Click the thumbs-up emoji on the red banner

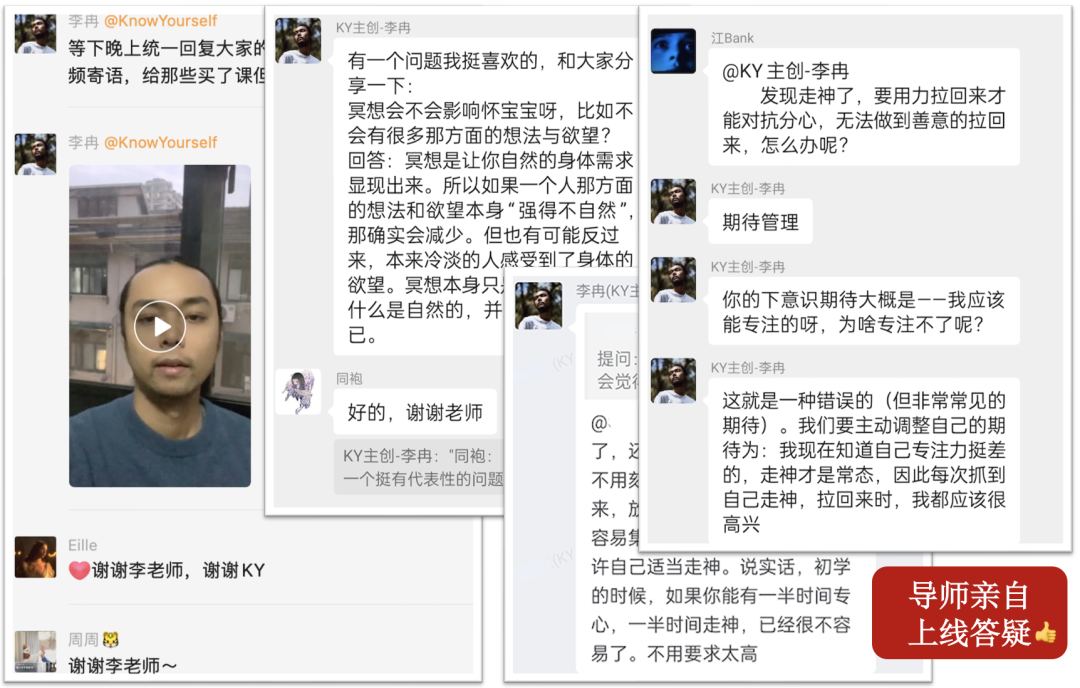(x=1046, y=632)
